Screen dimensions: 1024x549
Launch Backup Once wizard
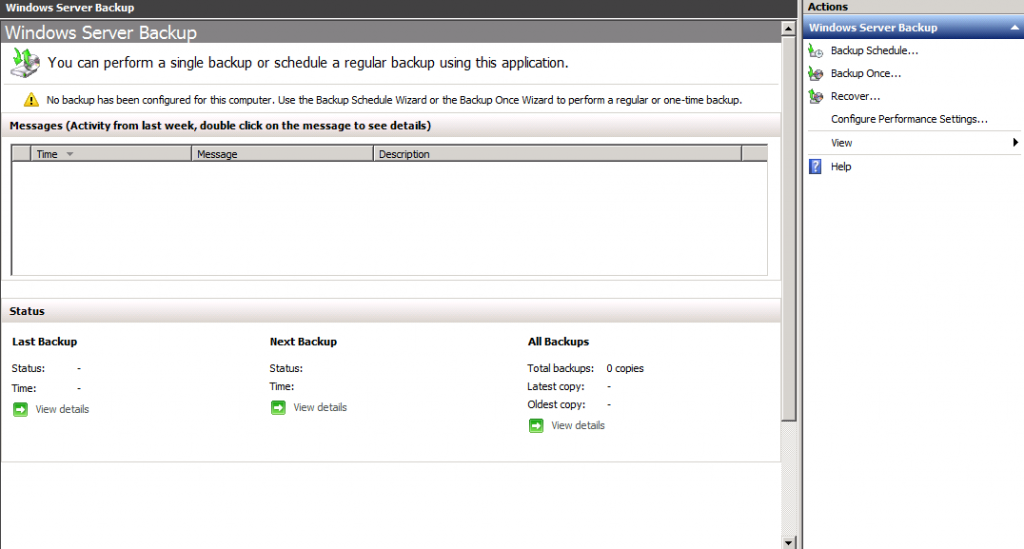coord(865,74)
